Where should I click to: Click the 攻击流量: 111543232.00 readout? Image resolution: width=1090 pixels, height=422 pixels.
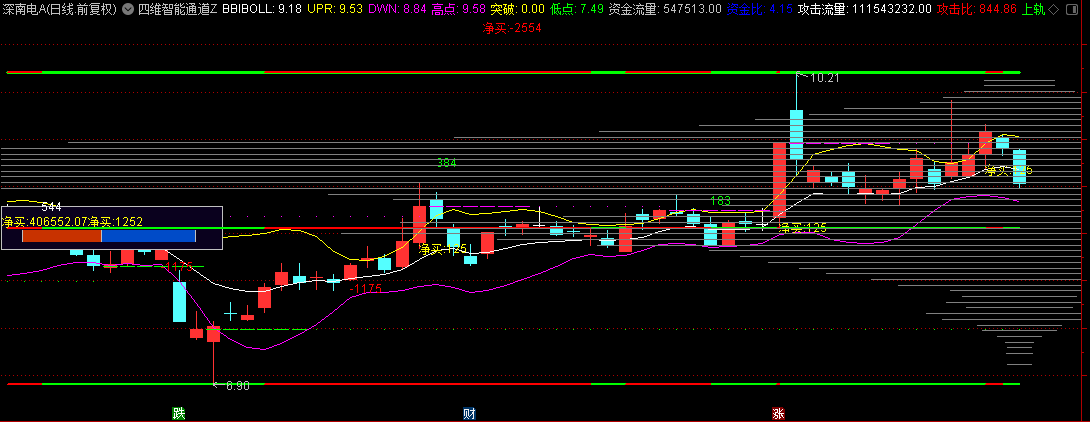[865, 9]
